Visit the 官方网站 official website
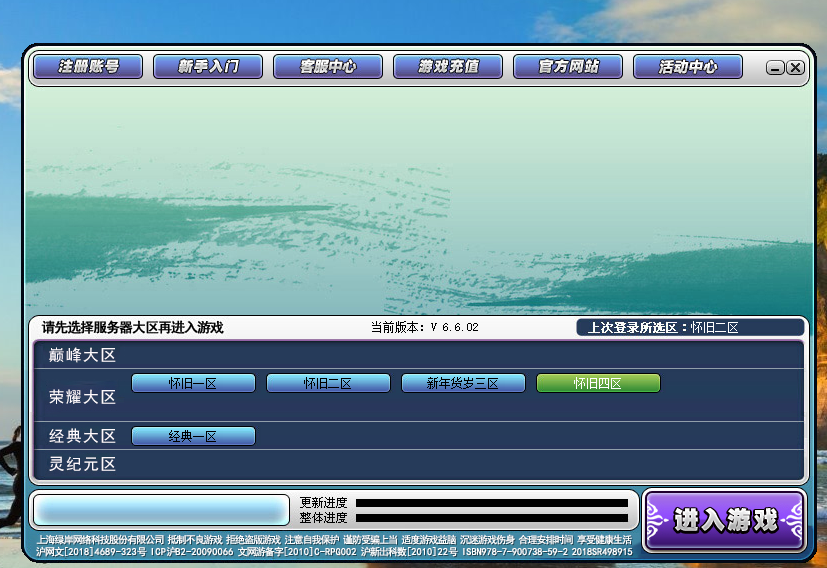The width and height of the screenshot is (827, 568). pyautogui.click(x=568, y=67)
